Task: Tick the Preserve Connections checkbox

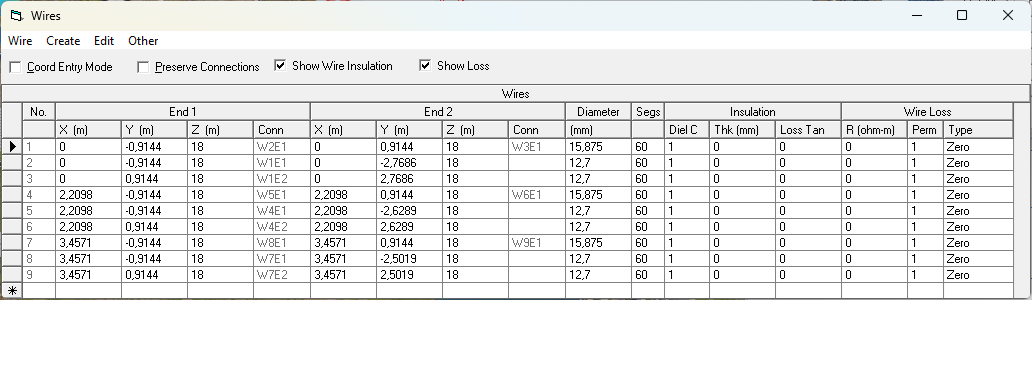Action: point(143,67)
